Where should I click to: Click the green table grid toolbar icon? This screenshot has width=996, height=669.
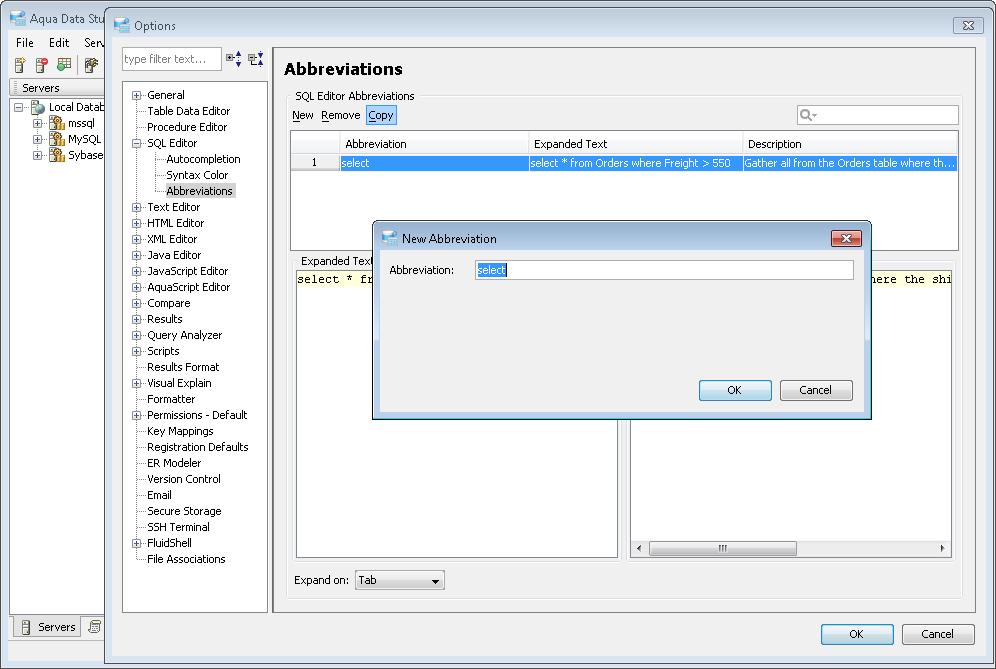pos(64,64)
